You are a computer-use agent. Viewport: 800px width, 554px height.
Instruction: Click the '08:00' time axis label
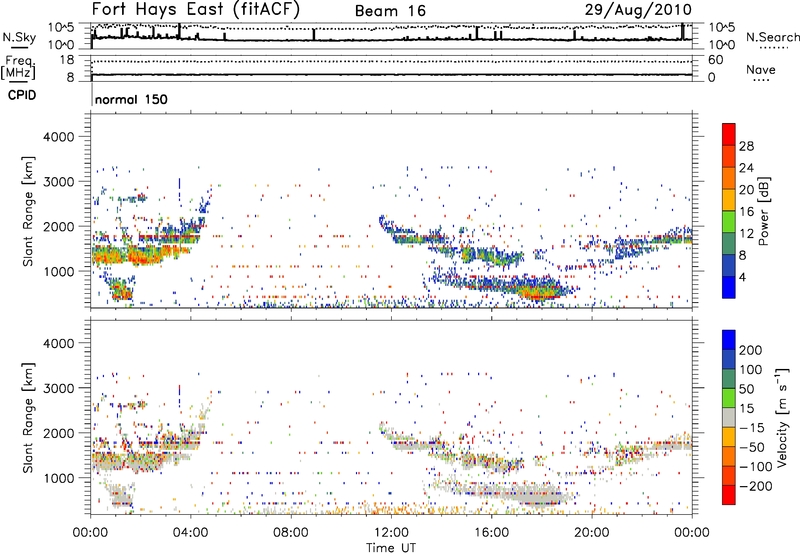click(291, 533)
